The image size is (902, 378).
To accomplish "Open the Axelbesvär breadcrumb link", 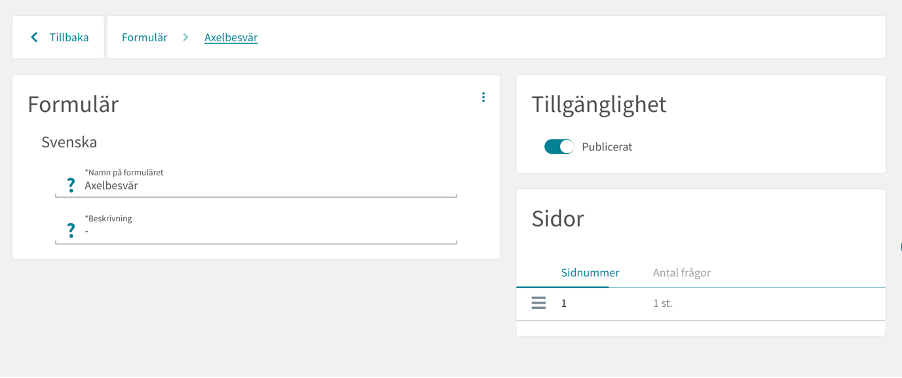I will point(231,38).
